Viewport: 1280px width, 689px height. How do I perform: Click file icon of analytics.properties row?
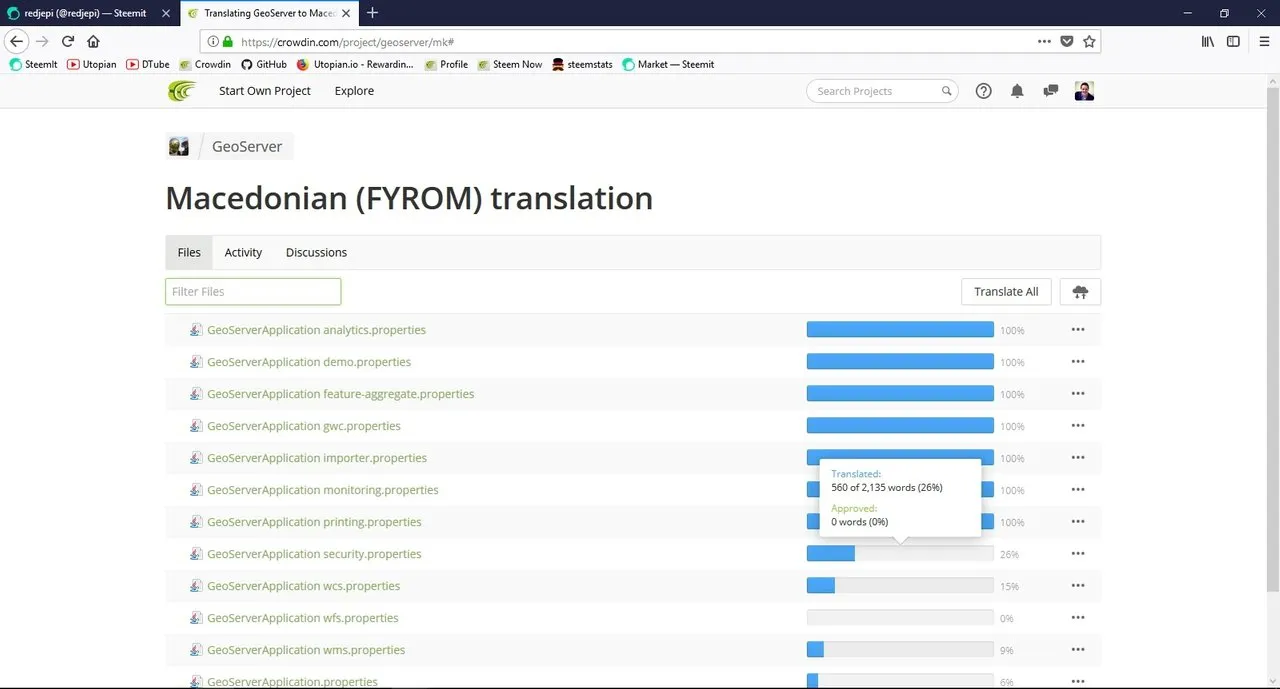pos(196,330)
